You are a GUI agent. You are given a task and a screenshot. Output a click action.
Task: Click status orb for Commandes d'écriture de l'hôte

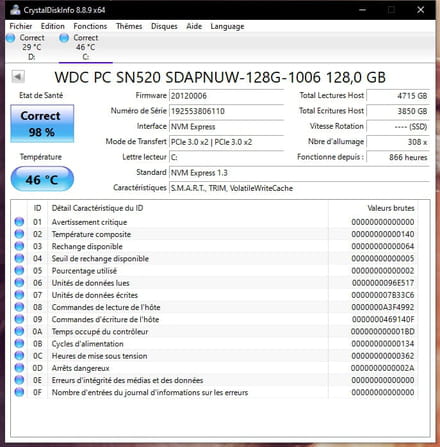[x=19, y=319]
